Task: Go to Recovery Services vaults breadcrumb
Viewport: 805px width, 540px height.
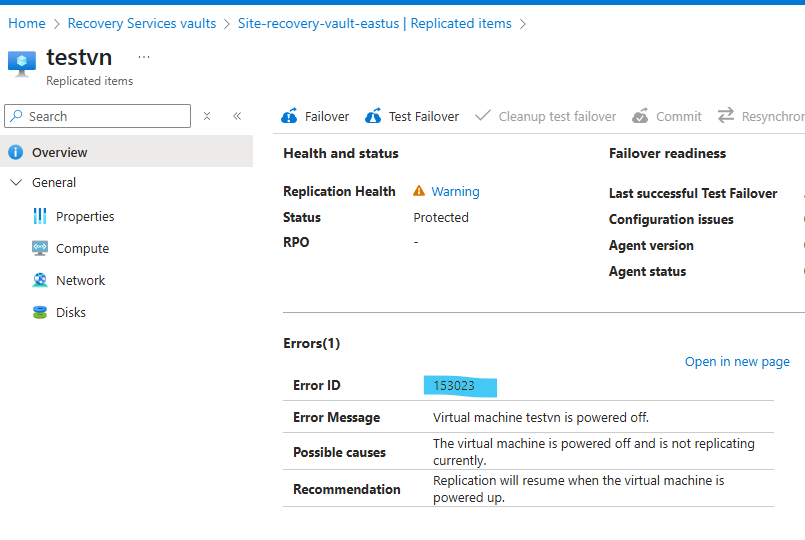Action: click(142, 23)
